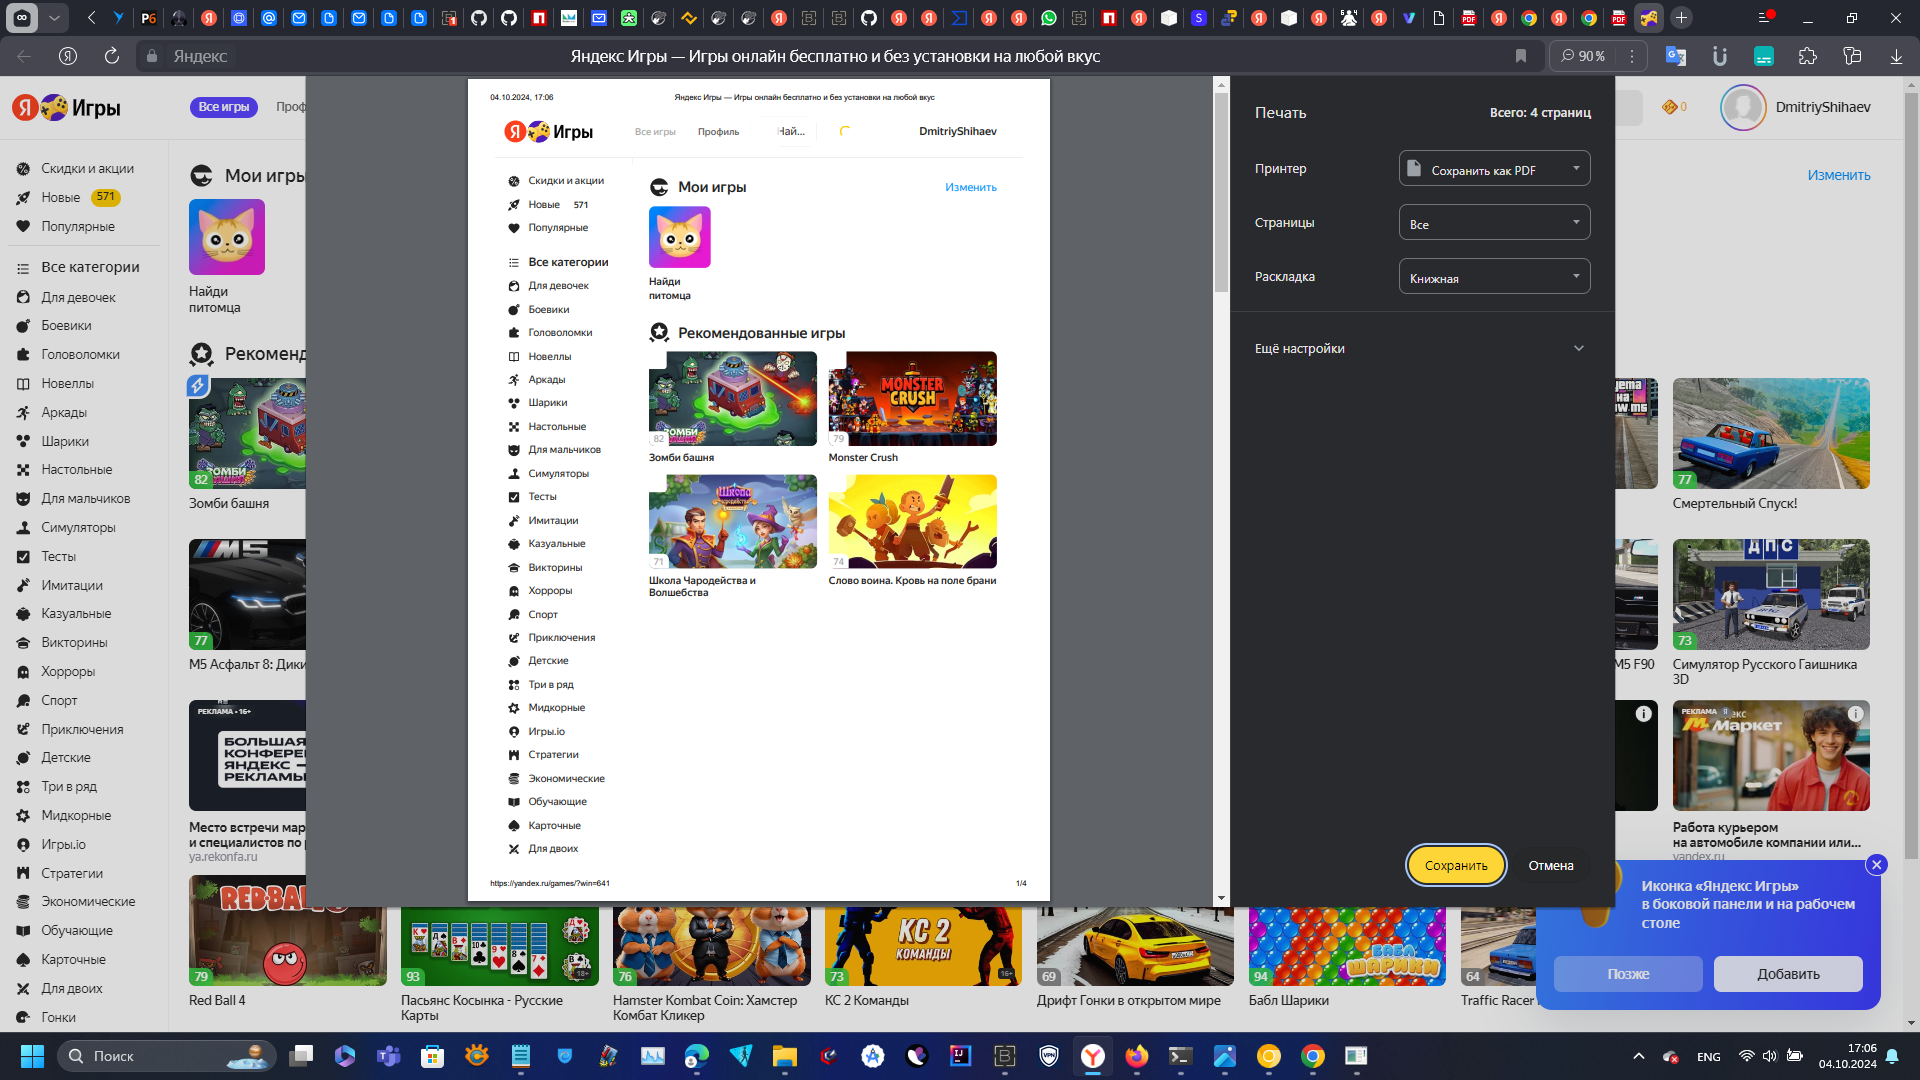The width and height of the screenshot is (1920, 1080).
Task: Open the extensions puzzle icon
Action: (1807, 56)
